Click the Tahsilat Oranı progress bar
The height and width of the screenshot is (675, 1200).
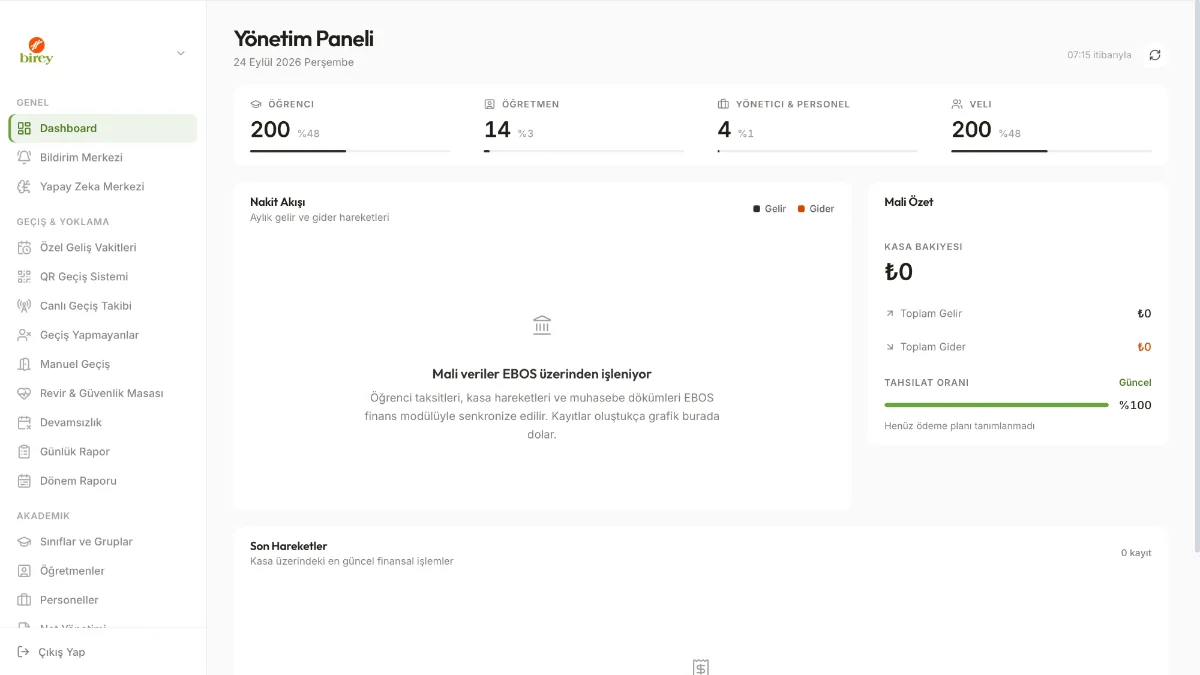pos(996,405)
